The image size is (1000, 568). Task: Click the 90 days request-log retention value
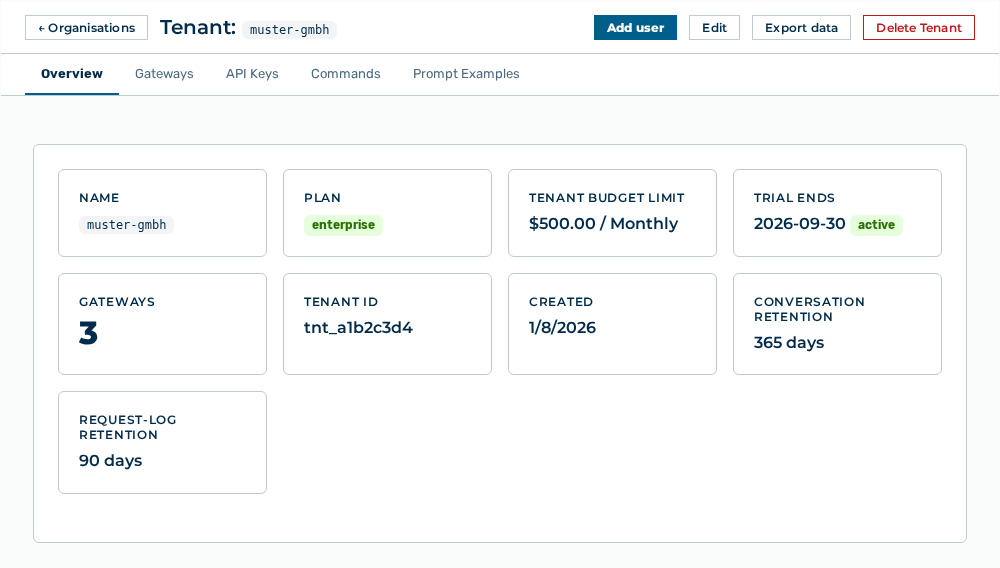pos(110,461)
